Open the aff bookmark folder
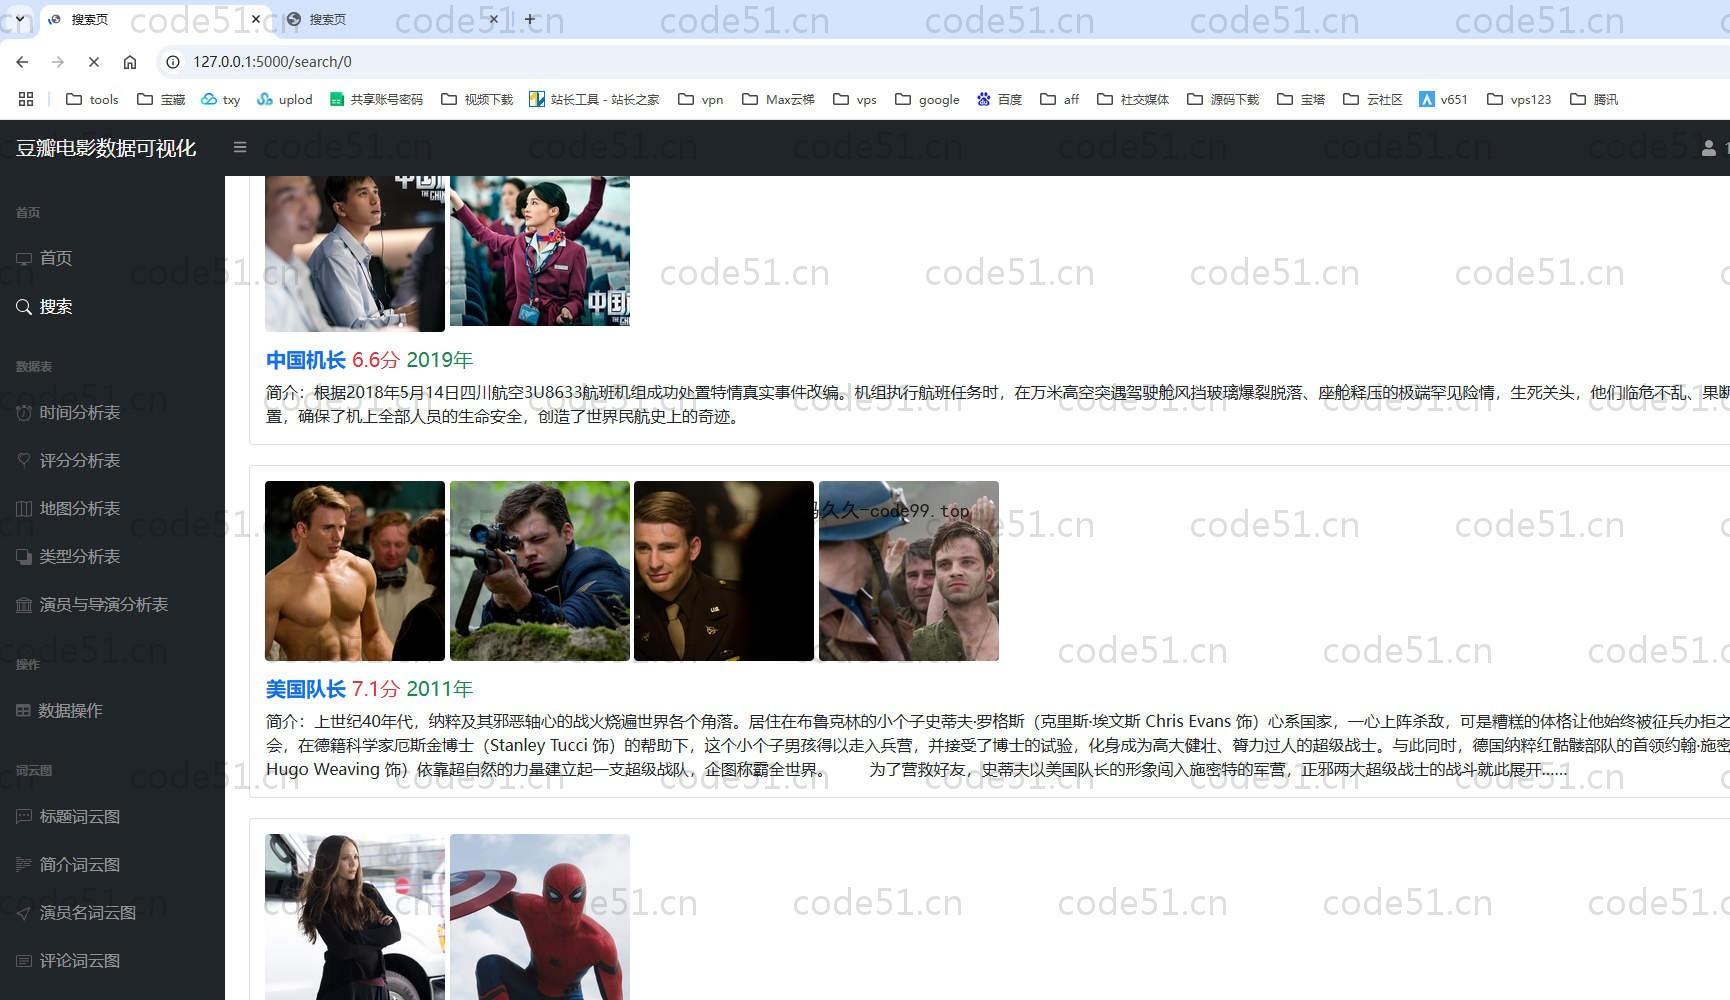The image size is (1730, 1000). click(1060, 99)
